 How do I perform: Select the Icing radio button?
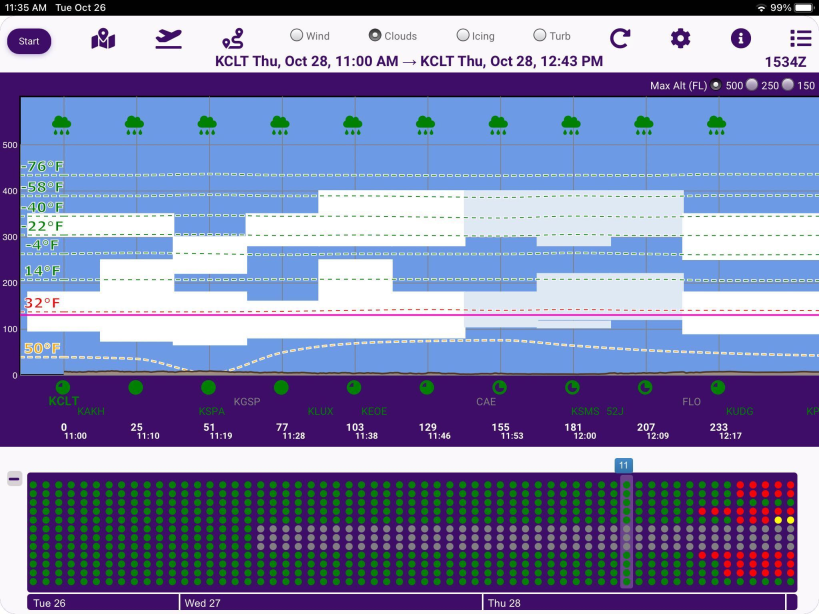pyautogui.click(x=463, y=35)
